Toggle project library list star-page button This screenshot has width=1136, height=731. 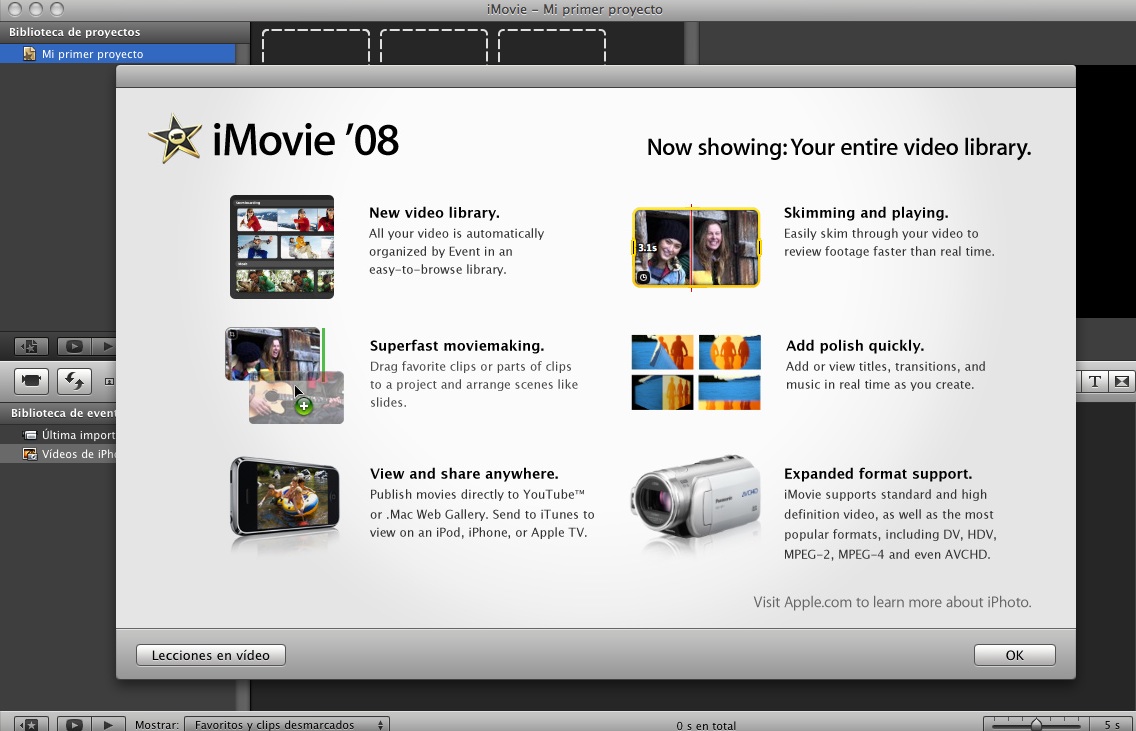point(31,346)
